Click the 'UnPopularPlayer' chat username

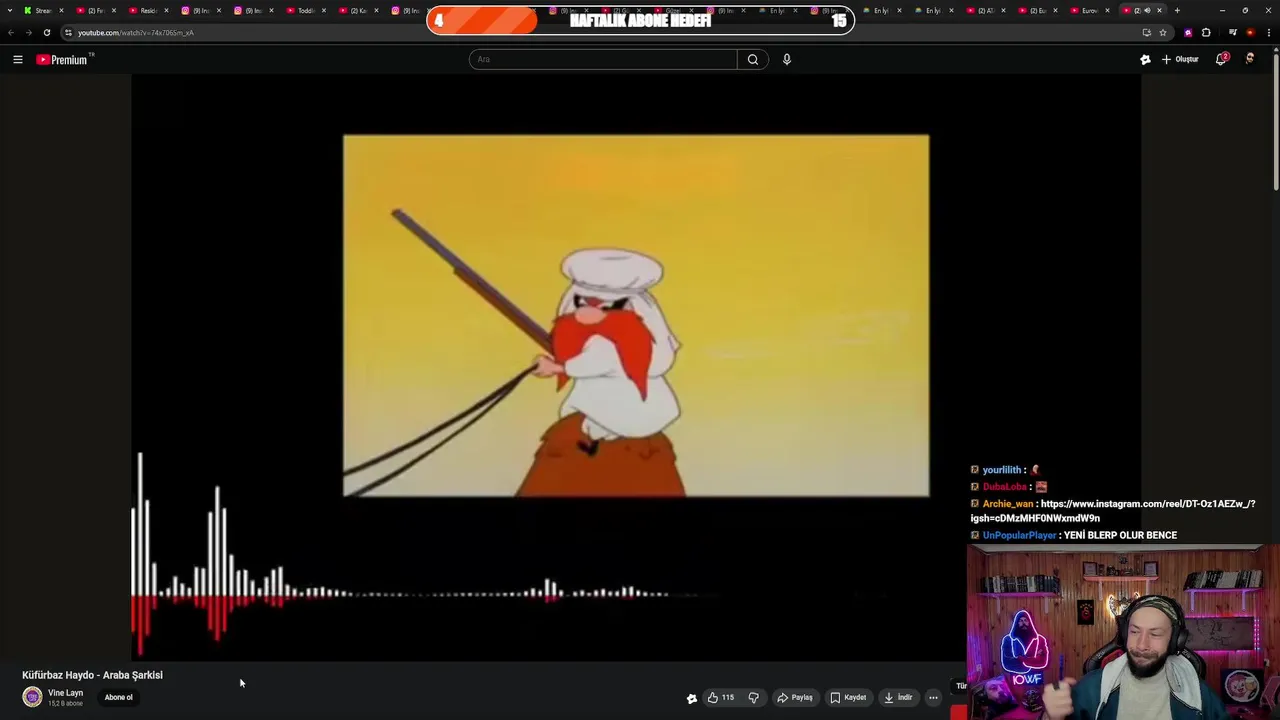[x=1019, y=535]
